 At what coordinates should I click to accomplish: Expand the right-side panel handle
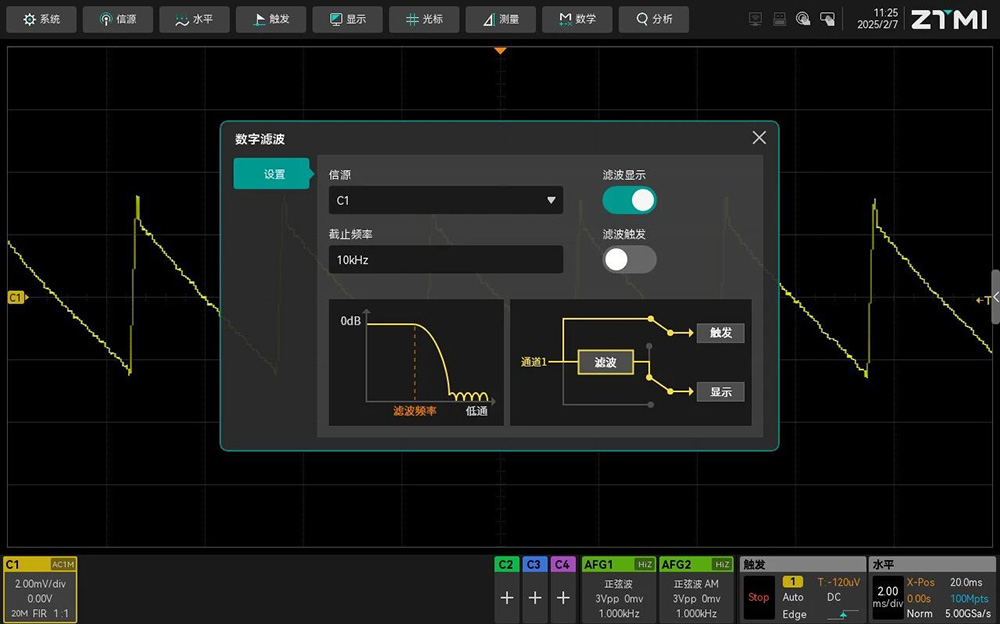click(x=994, y=297)
